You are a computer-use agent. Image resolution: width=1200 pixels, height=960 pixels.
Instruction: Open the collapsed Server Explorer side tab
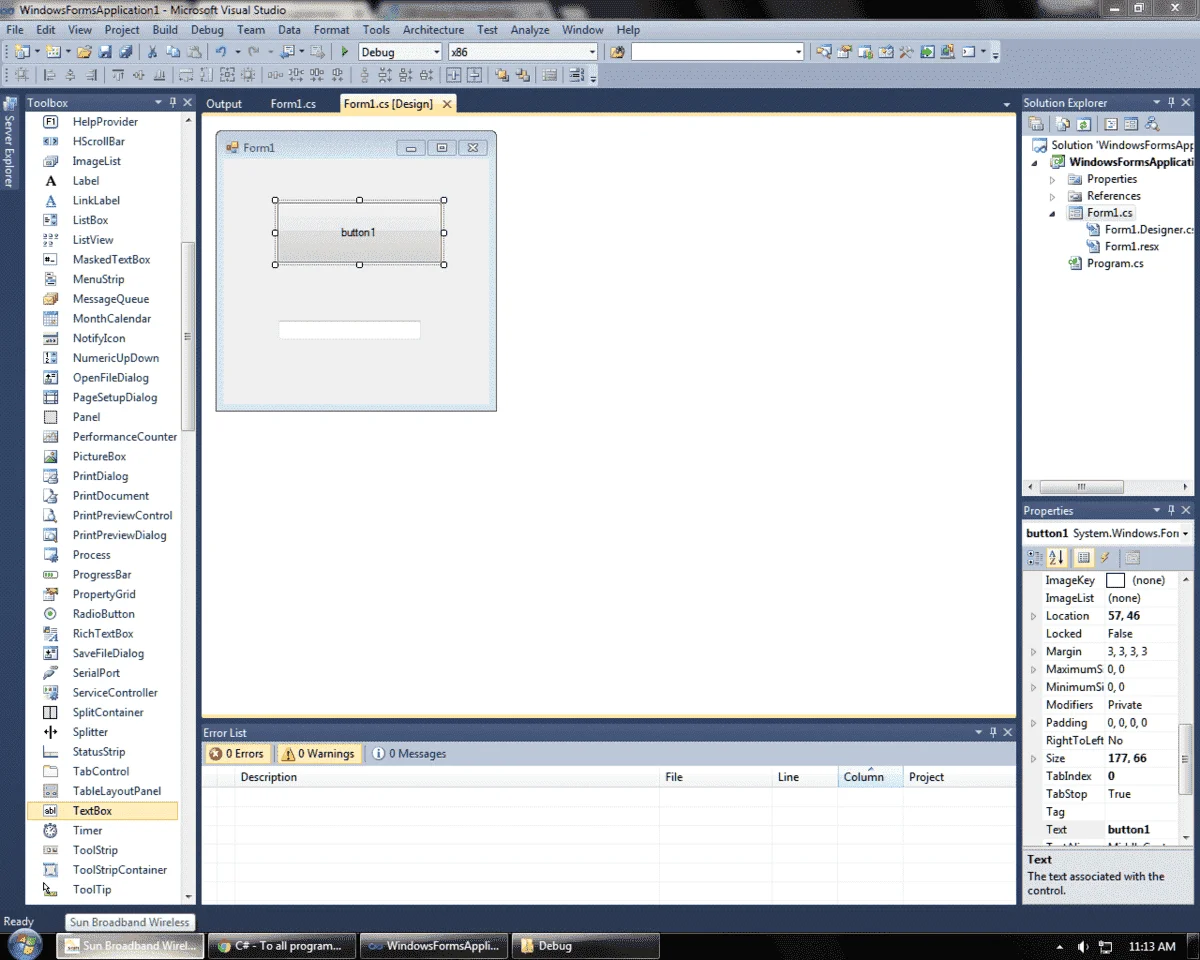[9, 142]
